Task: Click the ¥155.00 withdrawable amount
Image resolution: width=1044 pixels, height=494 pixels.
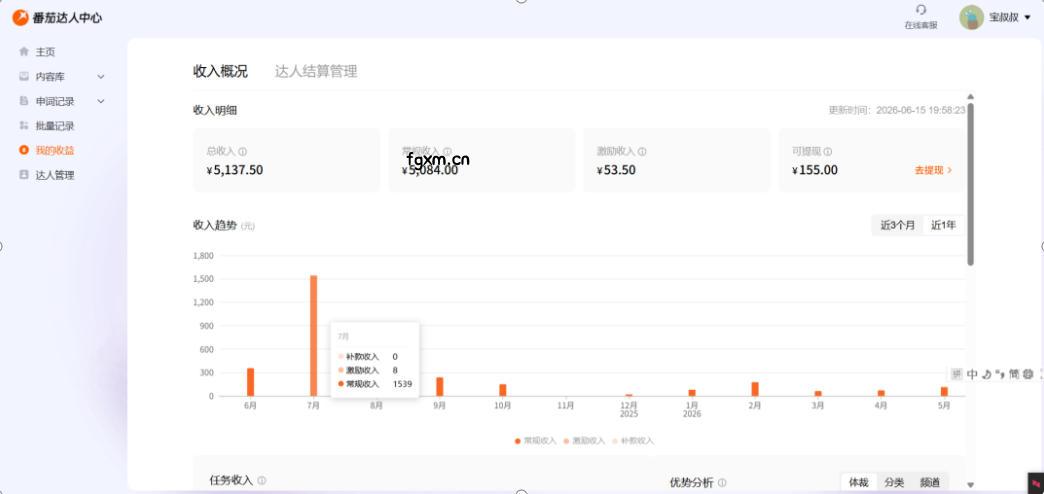Action: 815,170
